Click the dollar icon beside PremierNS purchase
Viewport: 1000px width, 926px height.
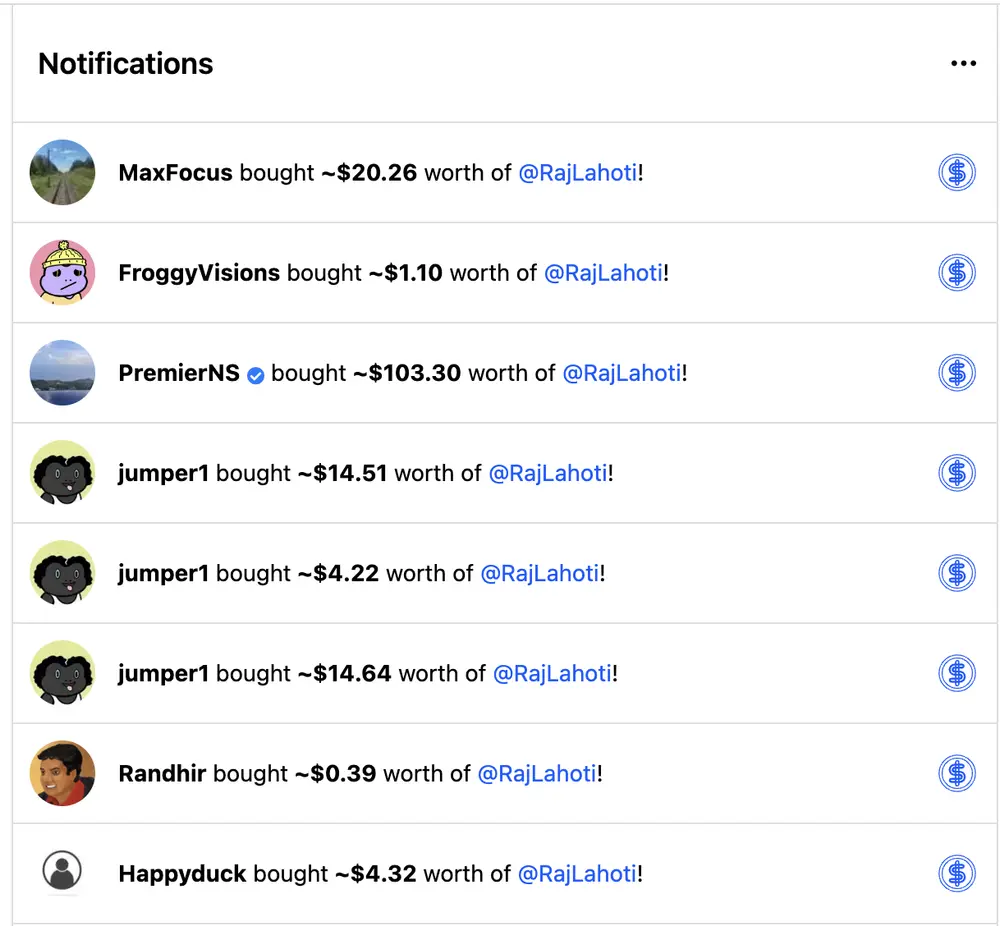957,372
